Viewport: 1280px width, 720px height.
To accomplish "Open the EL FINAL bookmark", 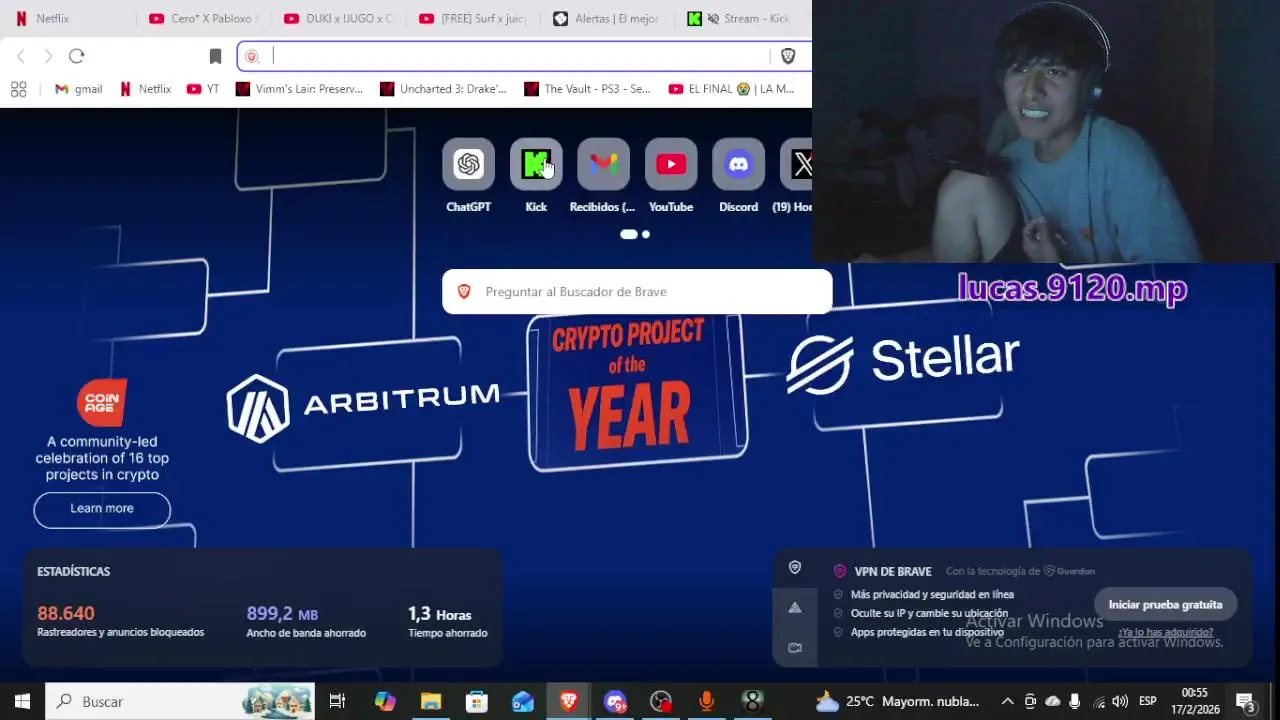I will [731, 89].
